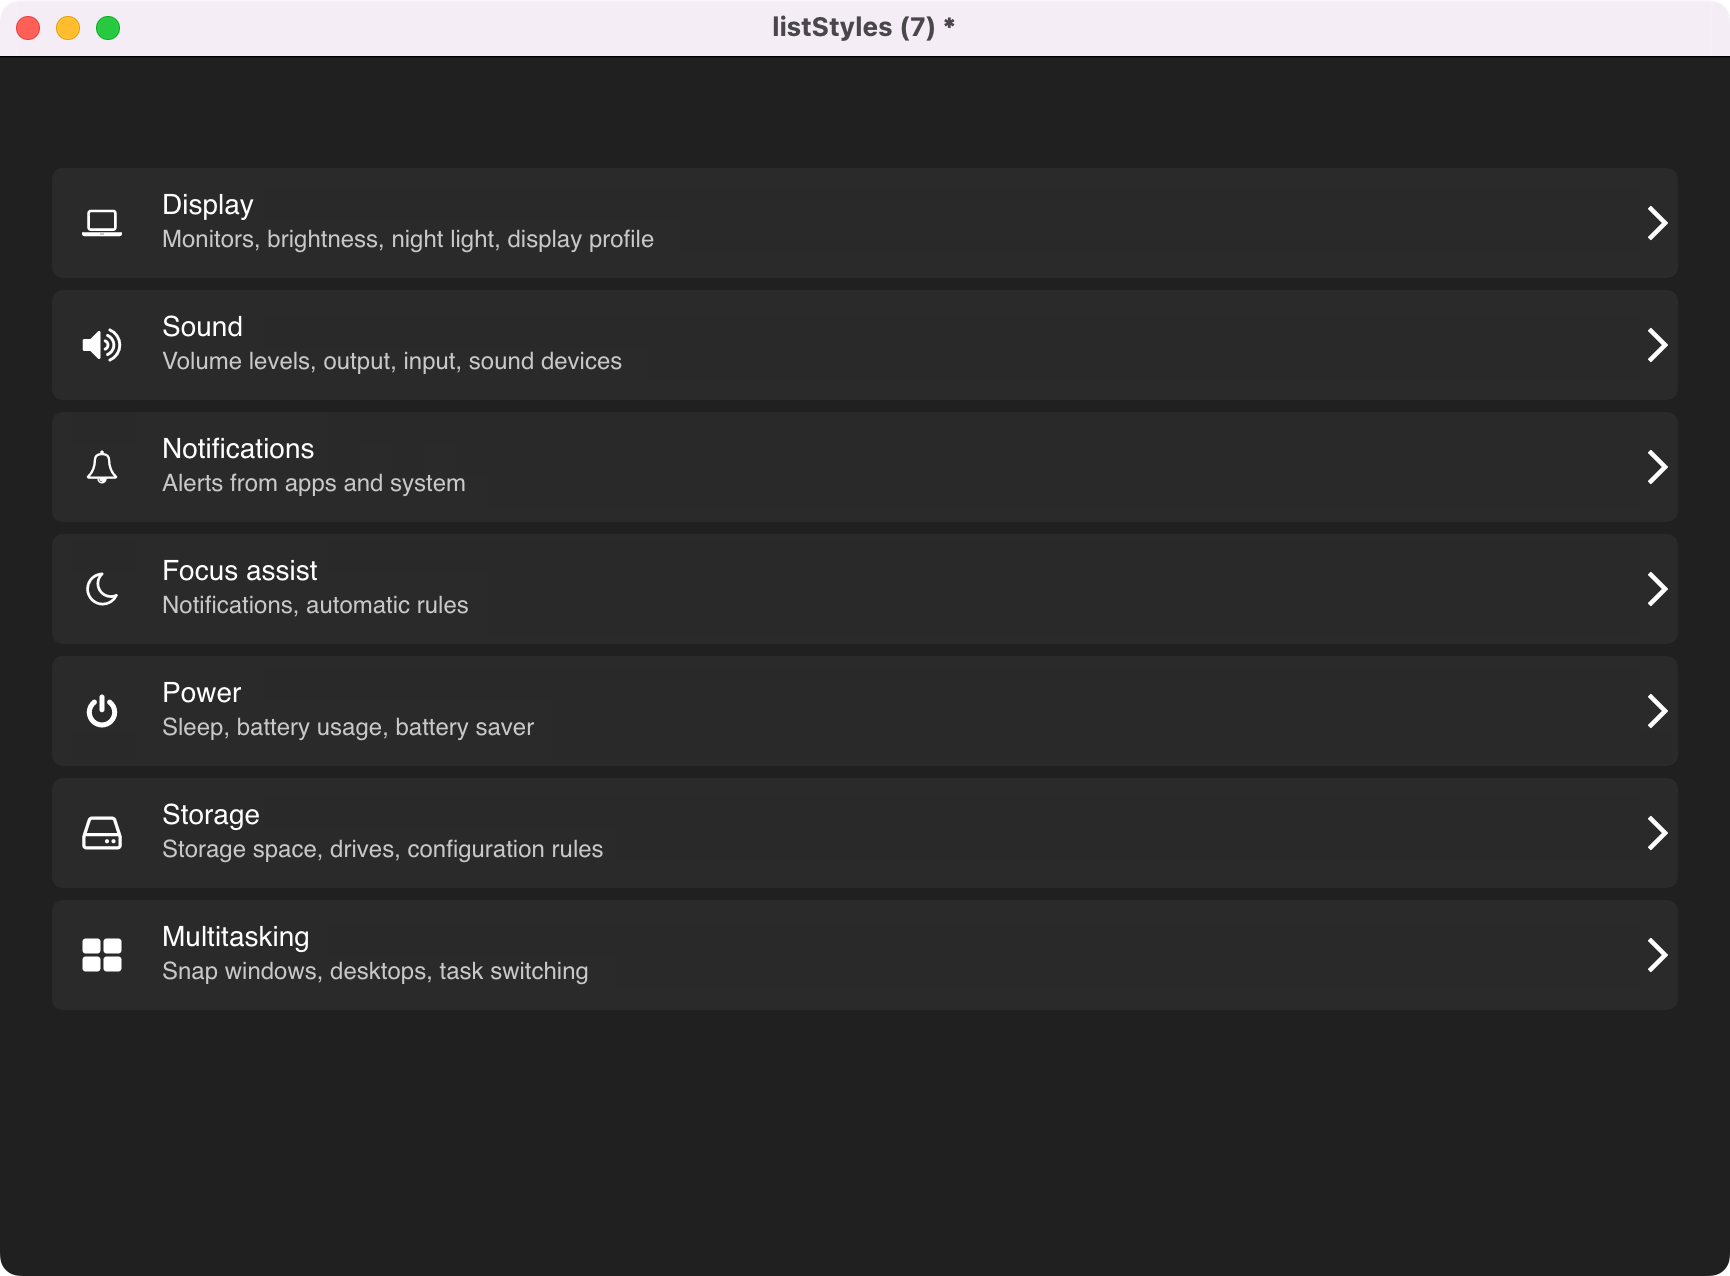
Task: Expand the Notifications row chevron
Action: pos(1657,467)
